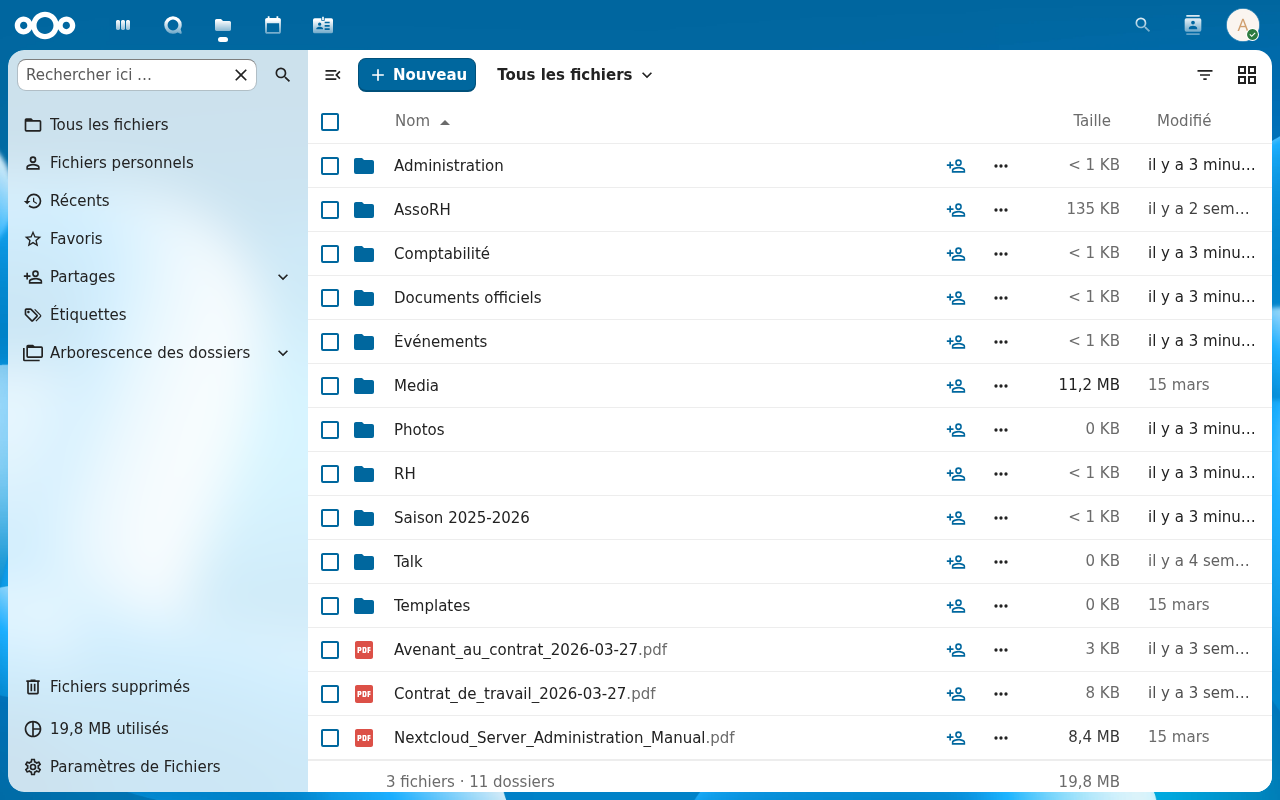
Task: Open the Dashboard app icon in top bar
Action: click(123, 25)
